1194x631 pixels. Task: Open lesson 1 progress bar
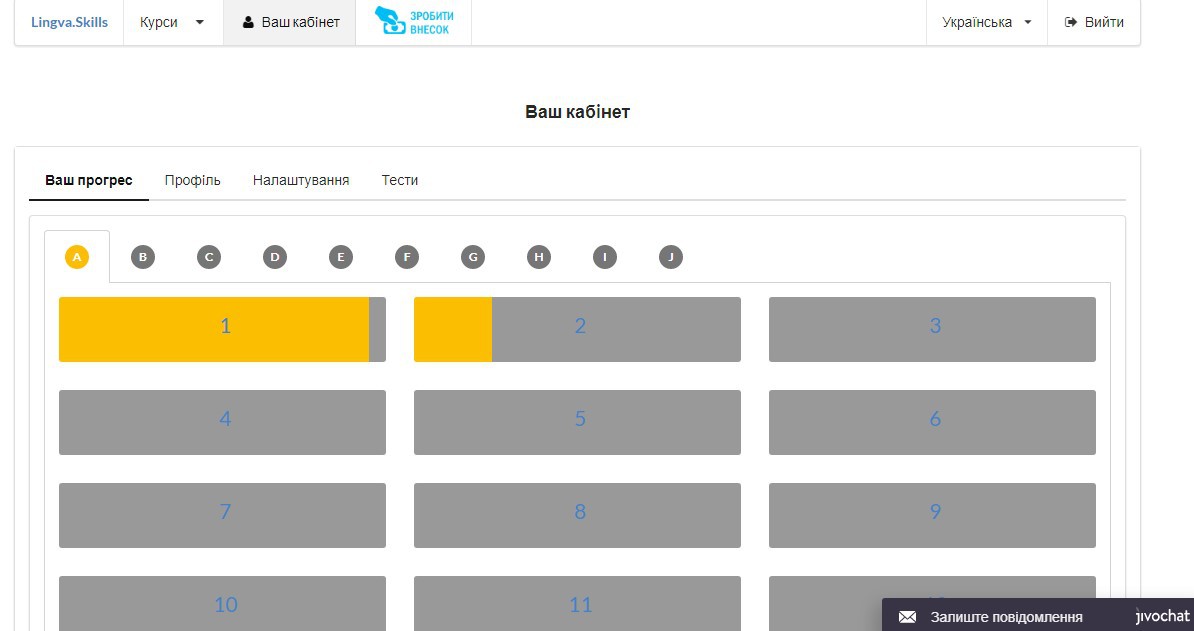pos(222,329)
